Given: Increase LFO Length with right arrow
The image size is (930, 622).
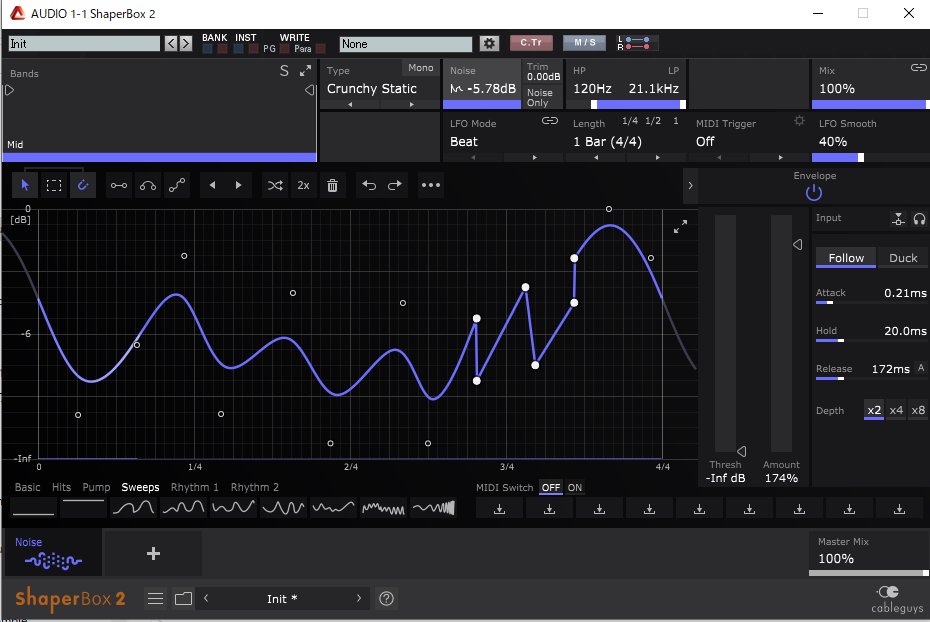Looking at the screenshot, I should tap(657, 158).
